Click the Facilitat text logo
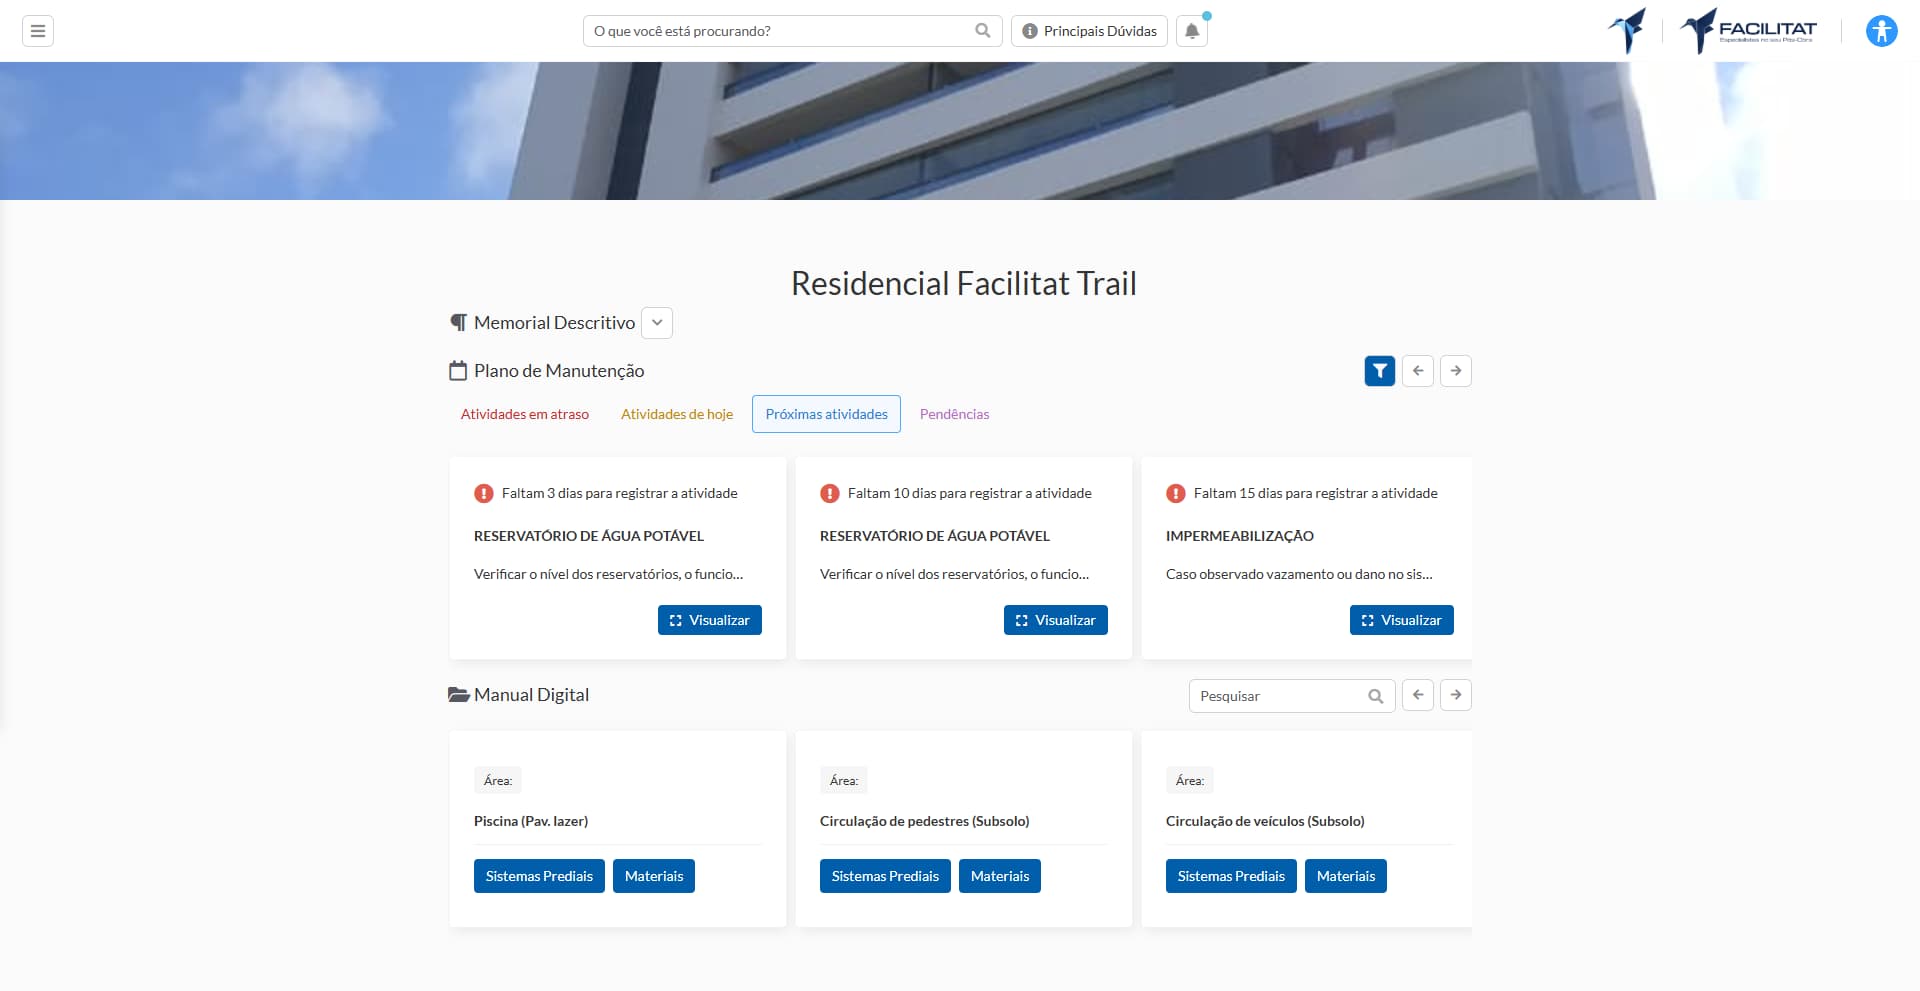 1748,31
